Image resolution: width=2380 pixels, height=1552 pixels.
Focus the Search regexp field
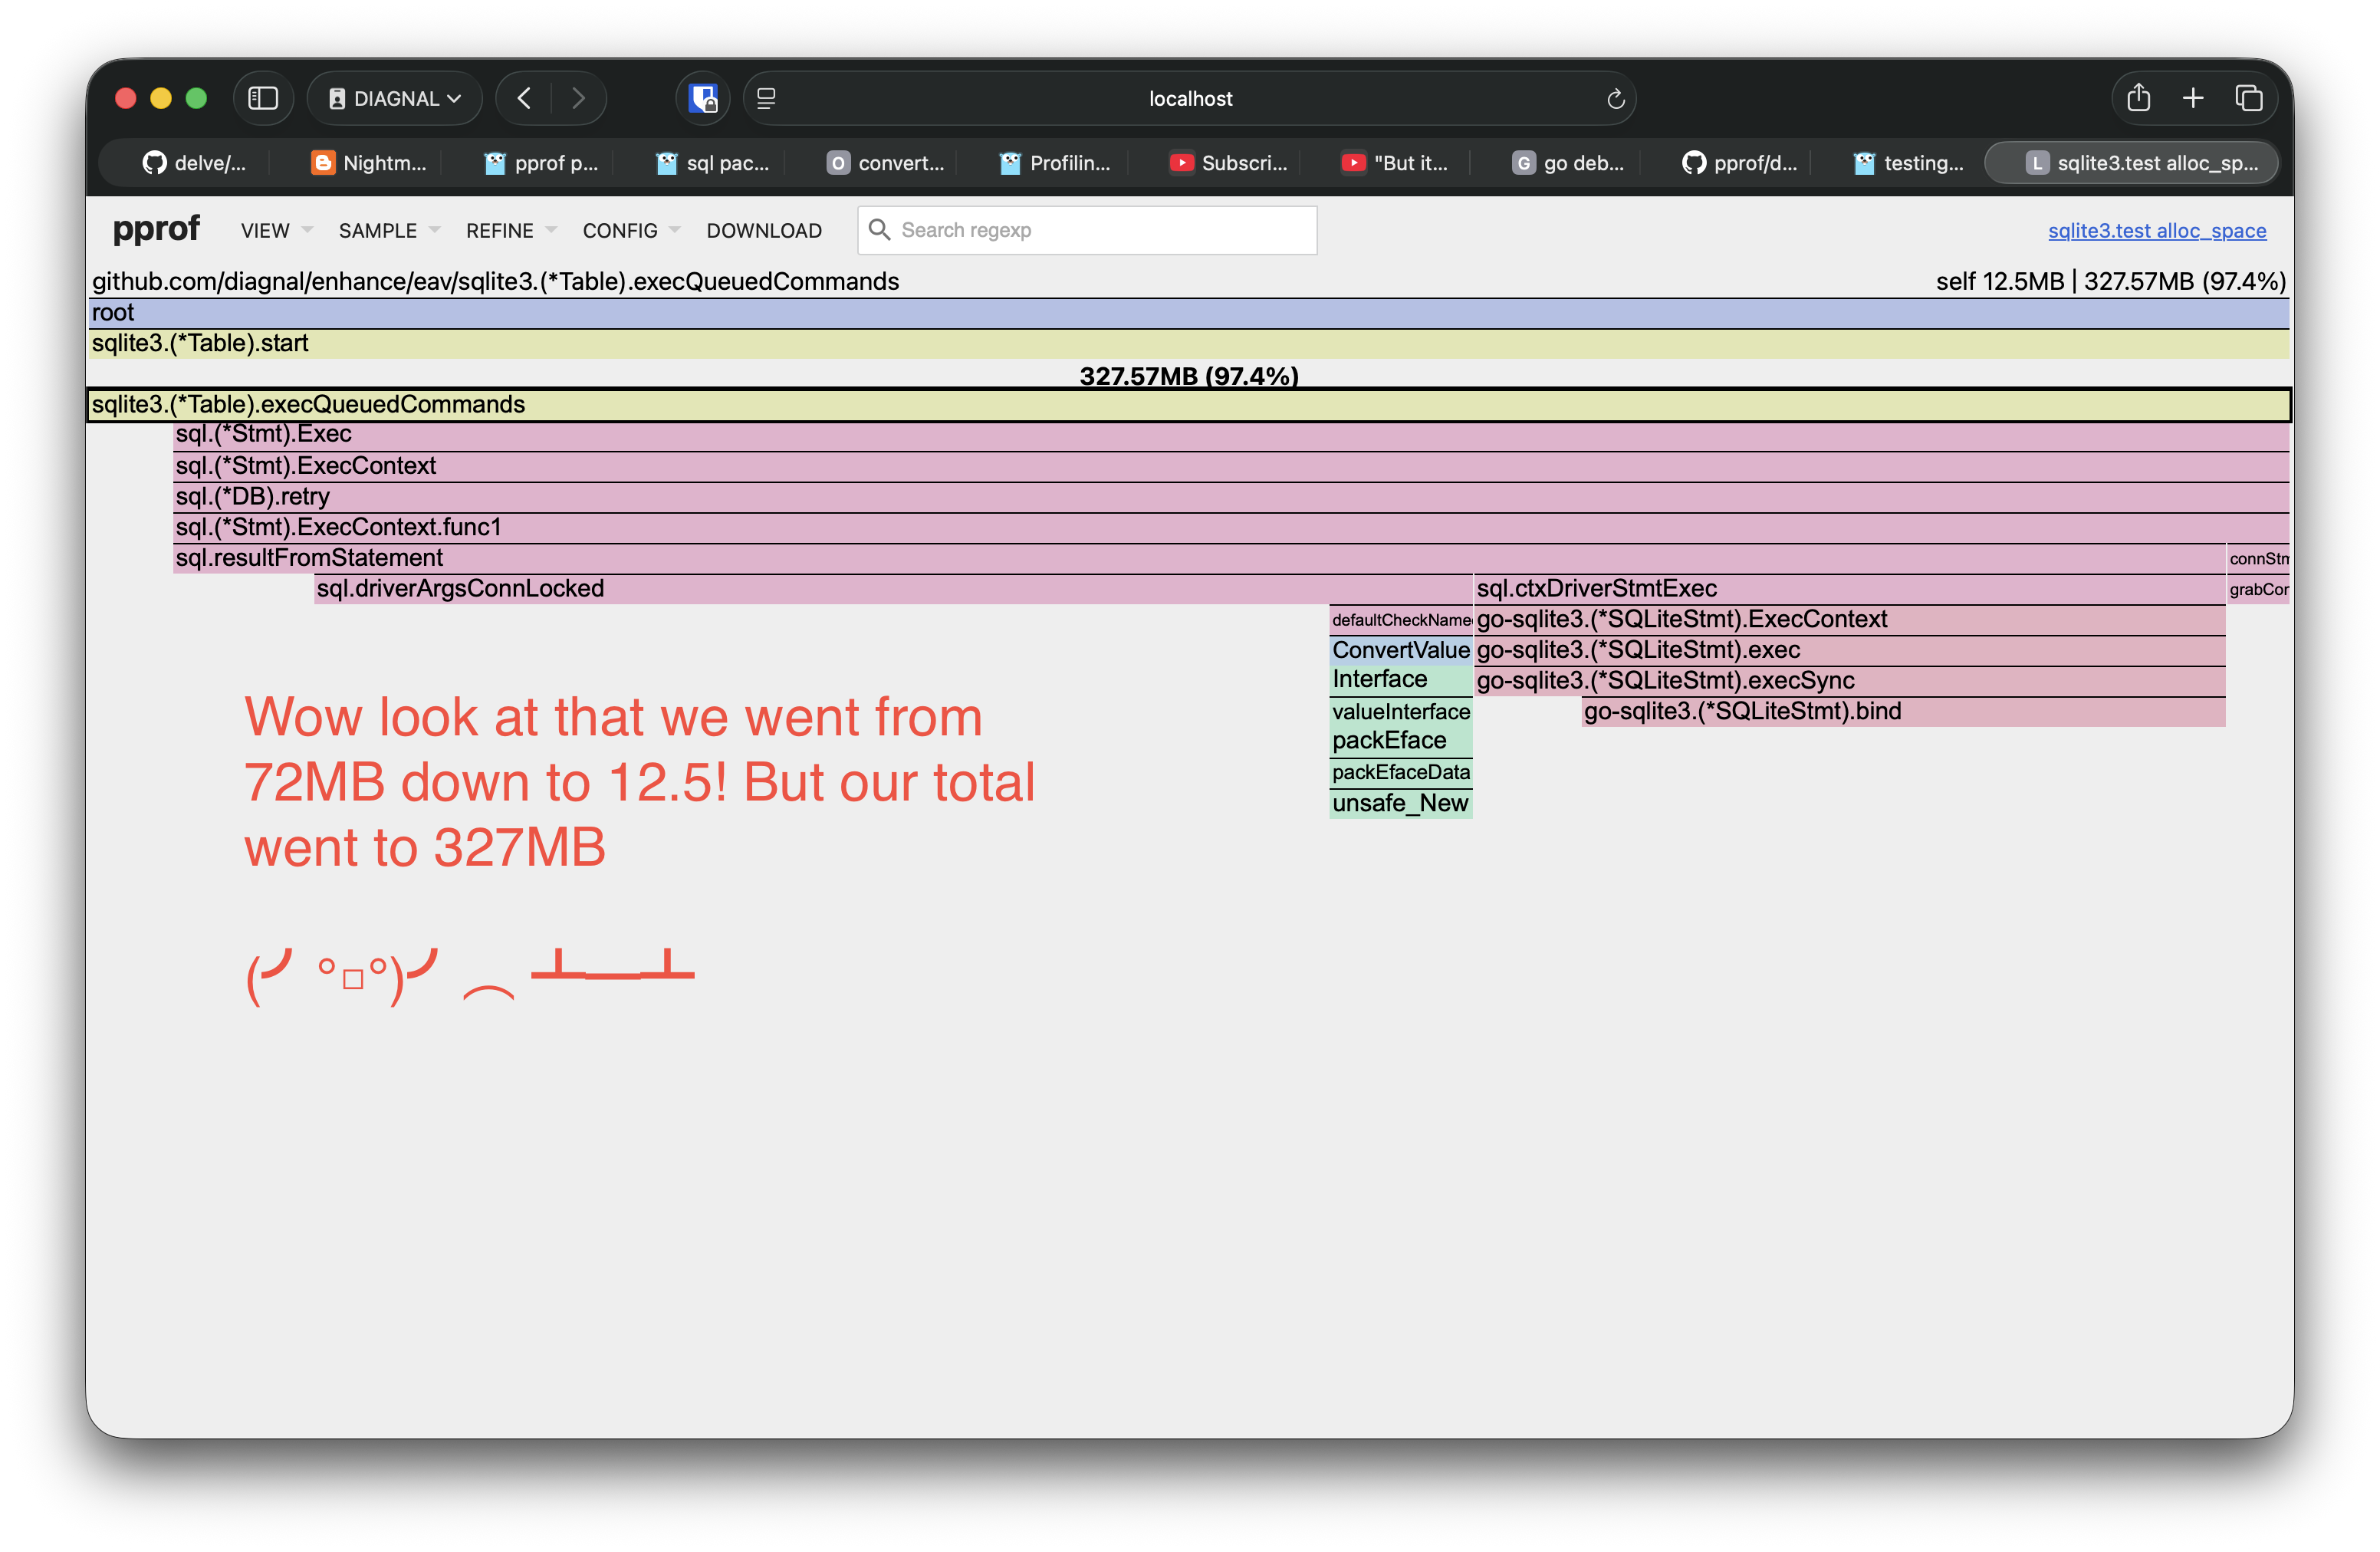click(x=1087, y=230)
